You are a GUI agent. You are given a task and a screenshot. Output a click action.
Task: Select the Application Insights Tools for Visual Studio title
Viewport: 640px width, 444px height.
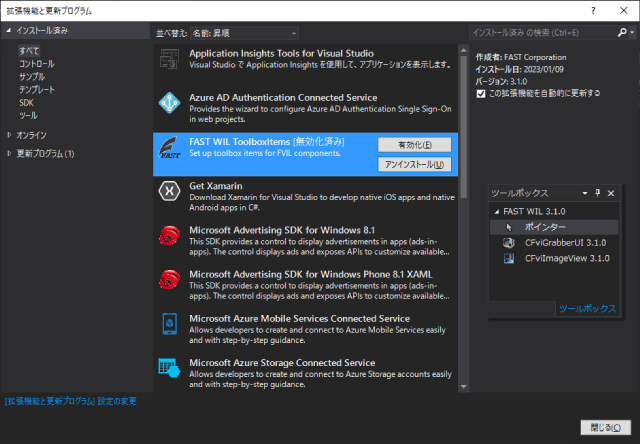coord(281,53)
